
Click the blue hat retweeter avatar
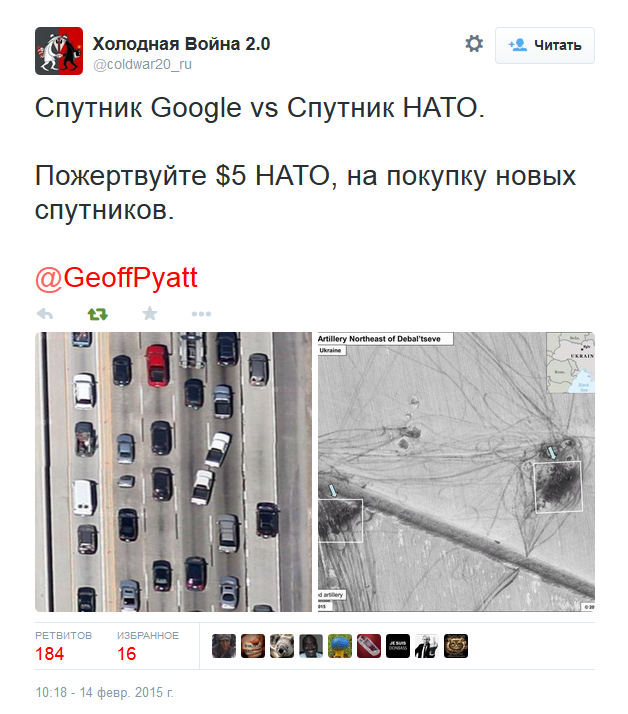click(340, 646)
